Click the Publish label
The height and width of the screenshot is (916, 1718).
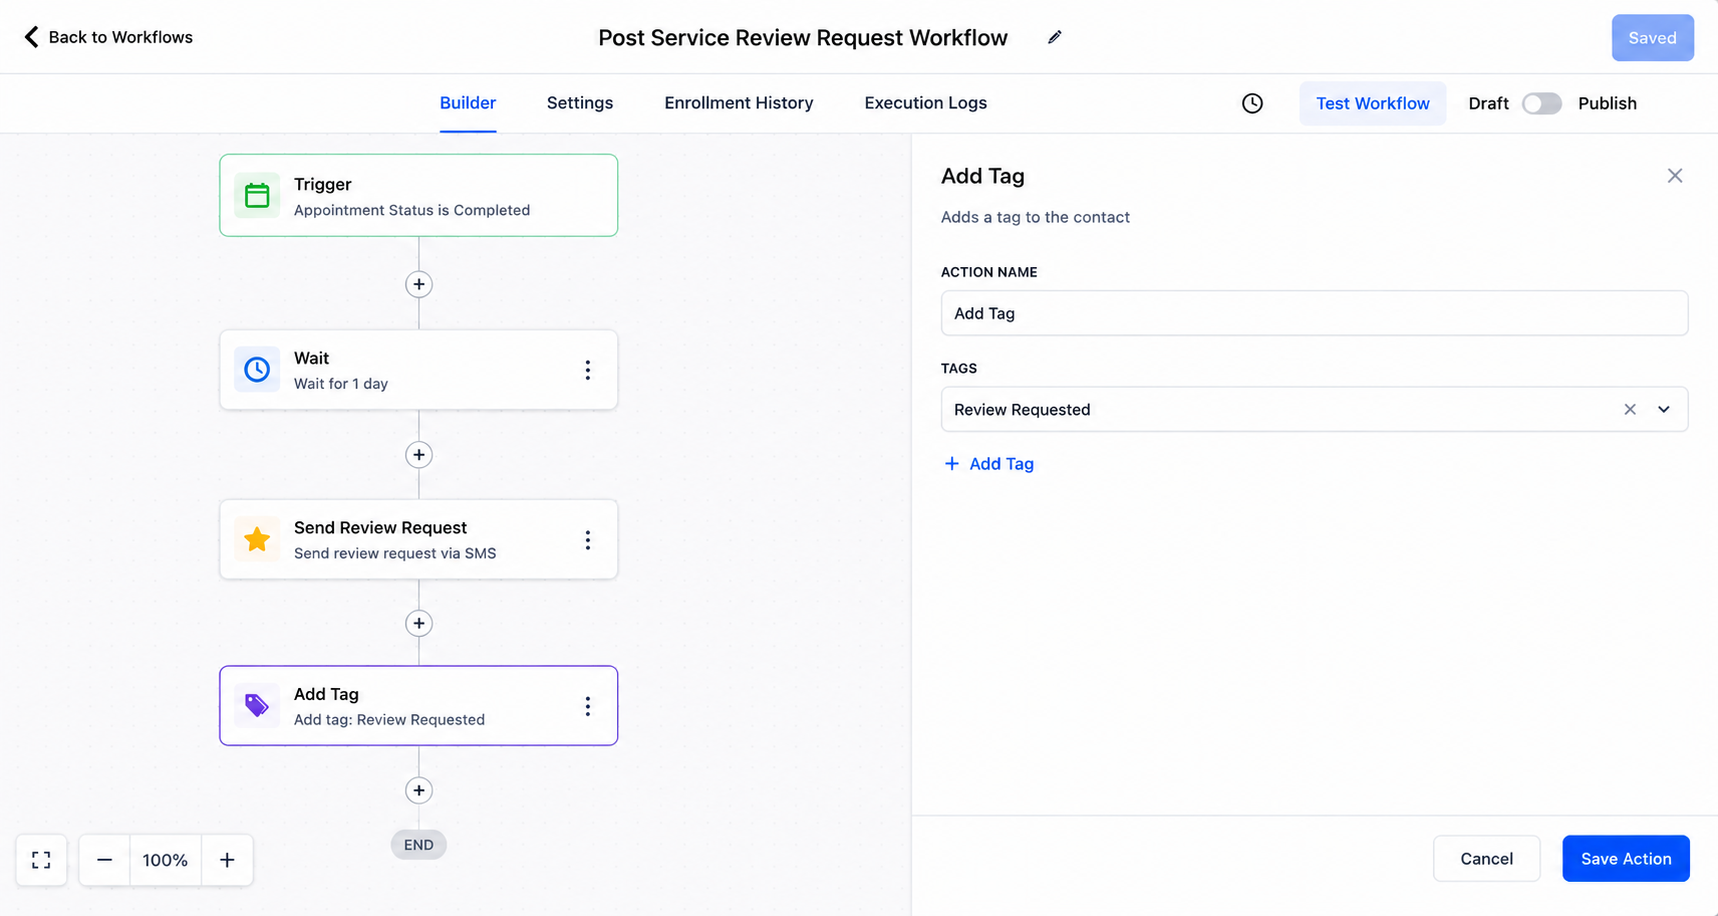coord(1607,103)
